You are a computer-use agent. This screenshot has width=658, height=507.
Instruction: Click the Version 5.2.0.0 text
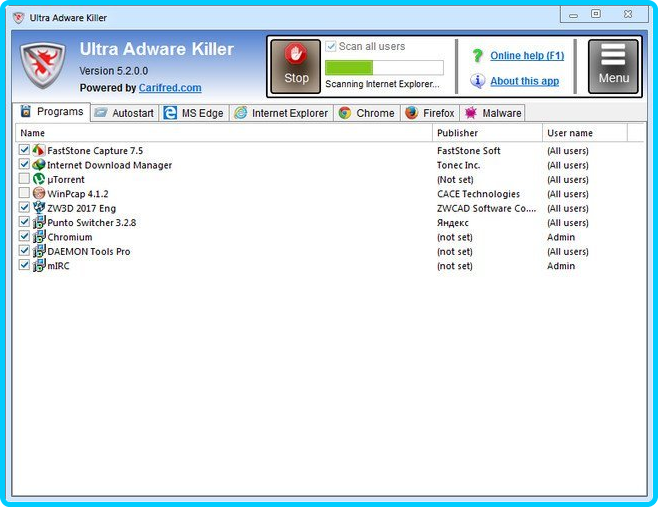(114, 71)
